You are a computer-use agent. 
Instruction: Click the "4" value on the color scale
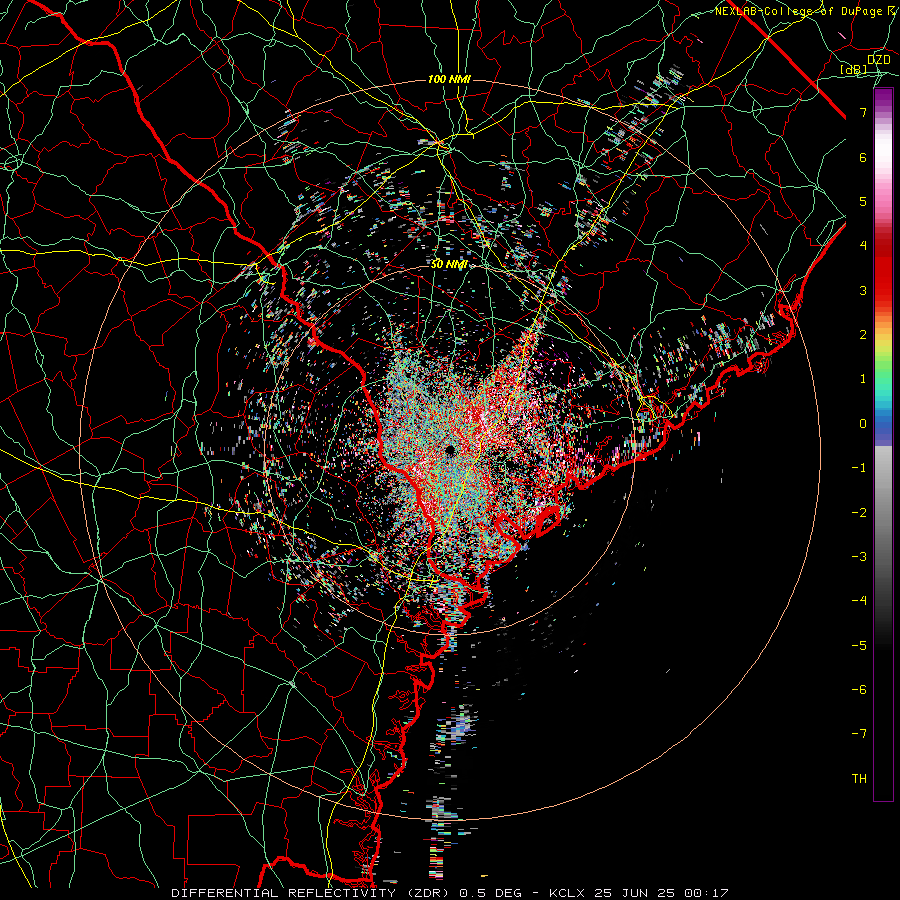click(863, 246)
